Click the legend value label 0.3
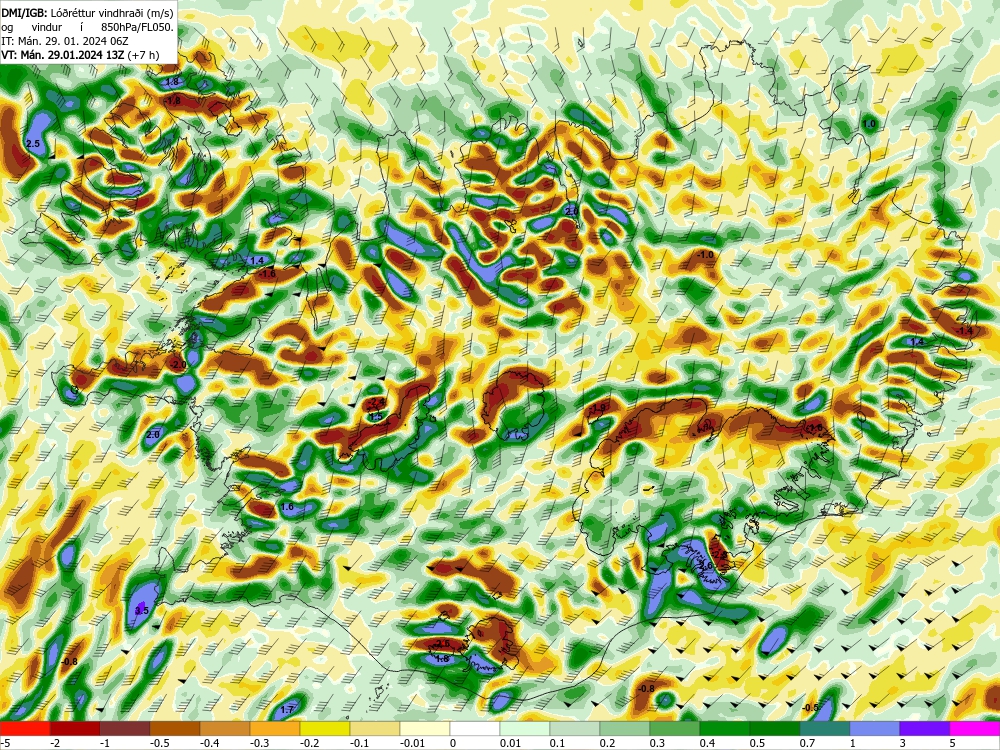This screenshot has height=750, width=1000. [658, 743]
